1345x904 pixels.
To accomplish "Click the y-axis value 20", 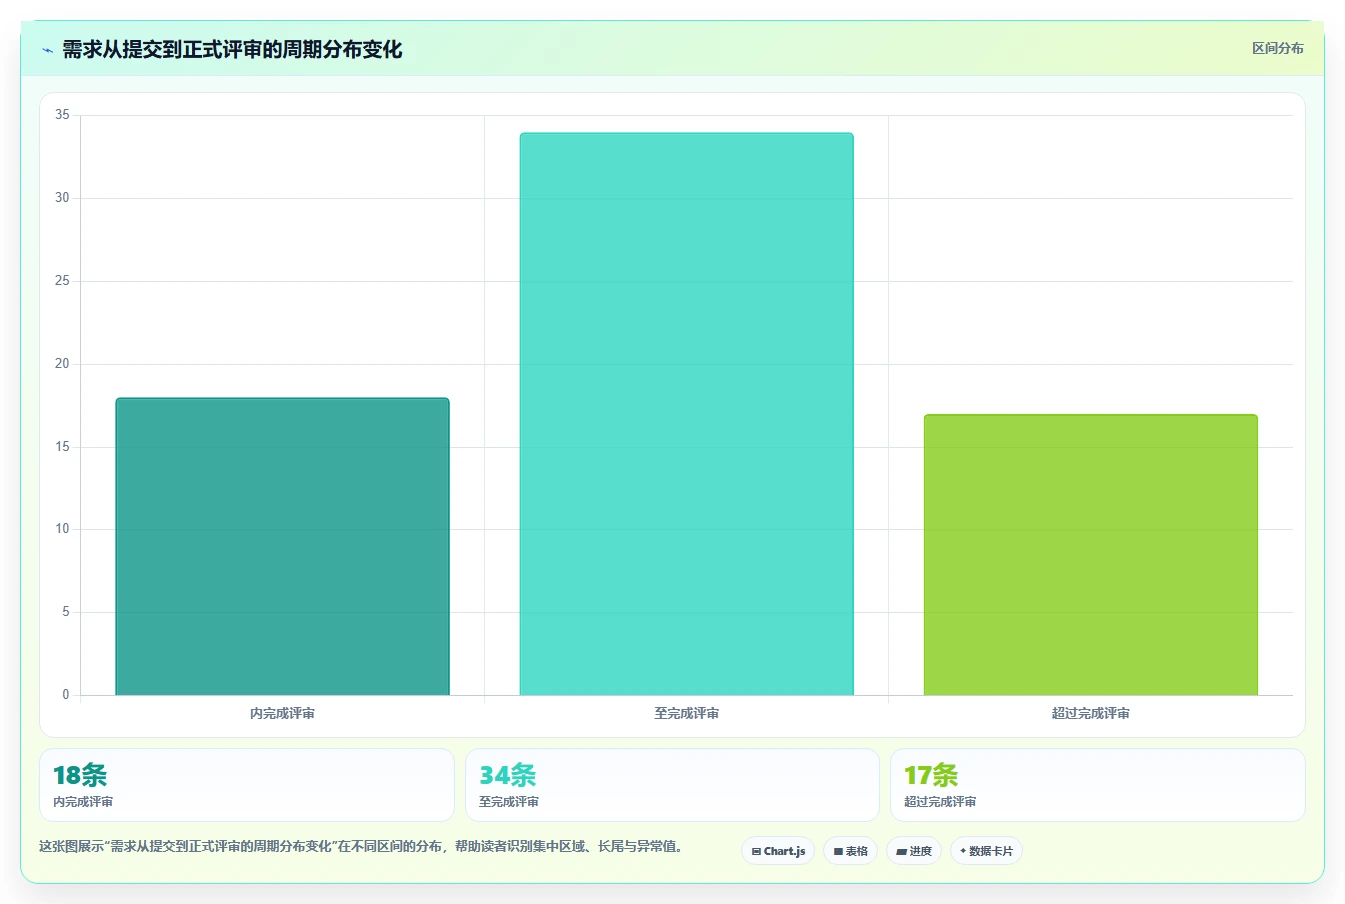I will [x=62, y=364].
